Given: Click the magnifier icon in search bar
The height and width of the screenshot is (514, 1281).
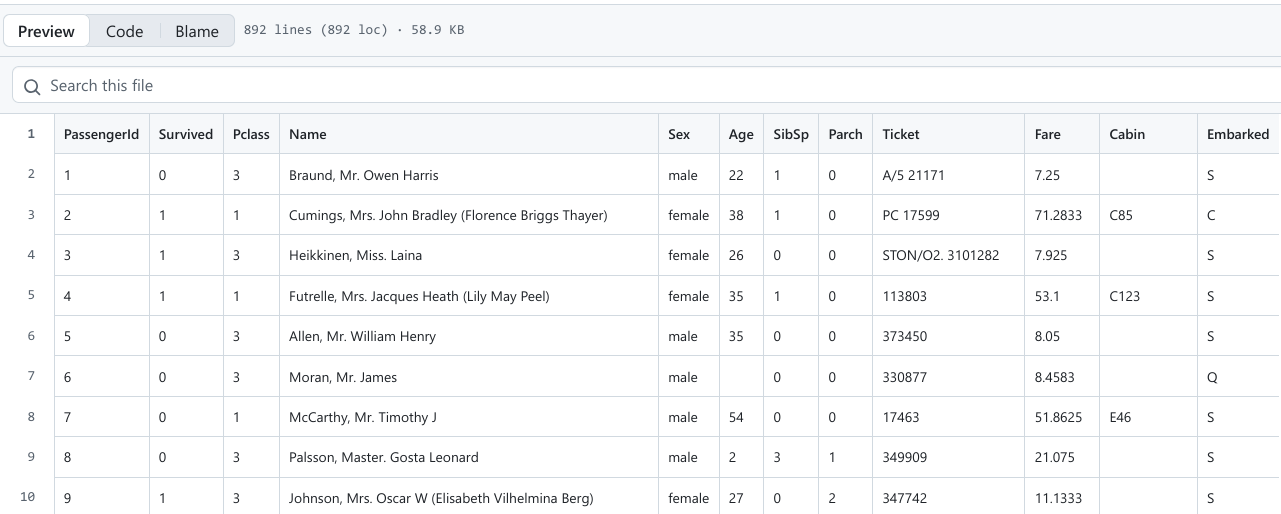Looking at the screenshot, I should (x=32, y=86).
